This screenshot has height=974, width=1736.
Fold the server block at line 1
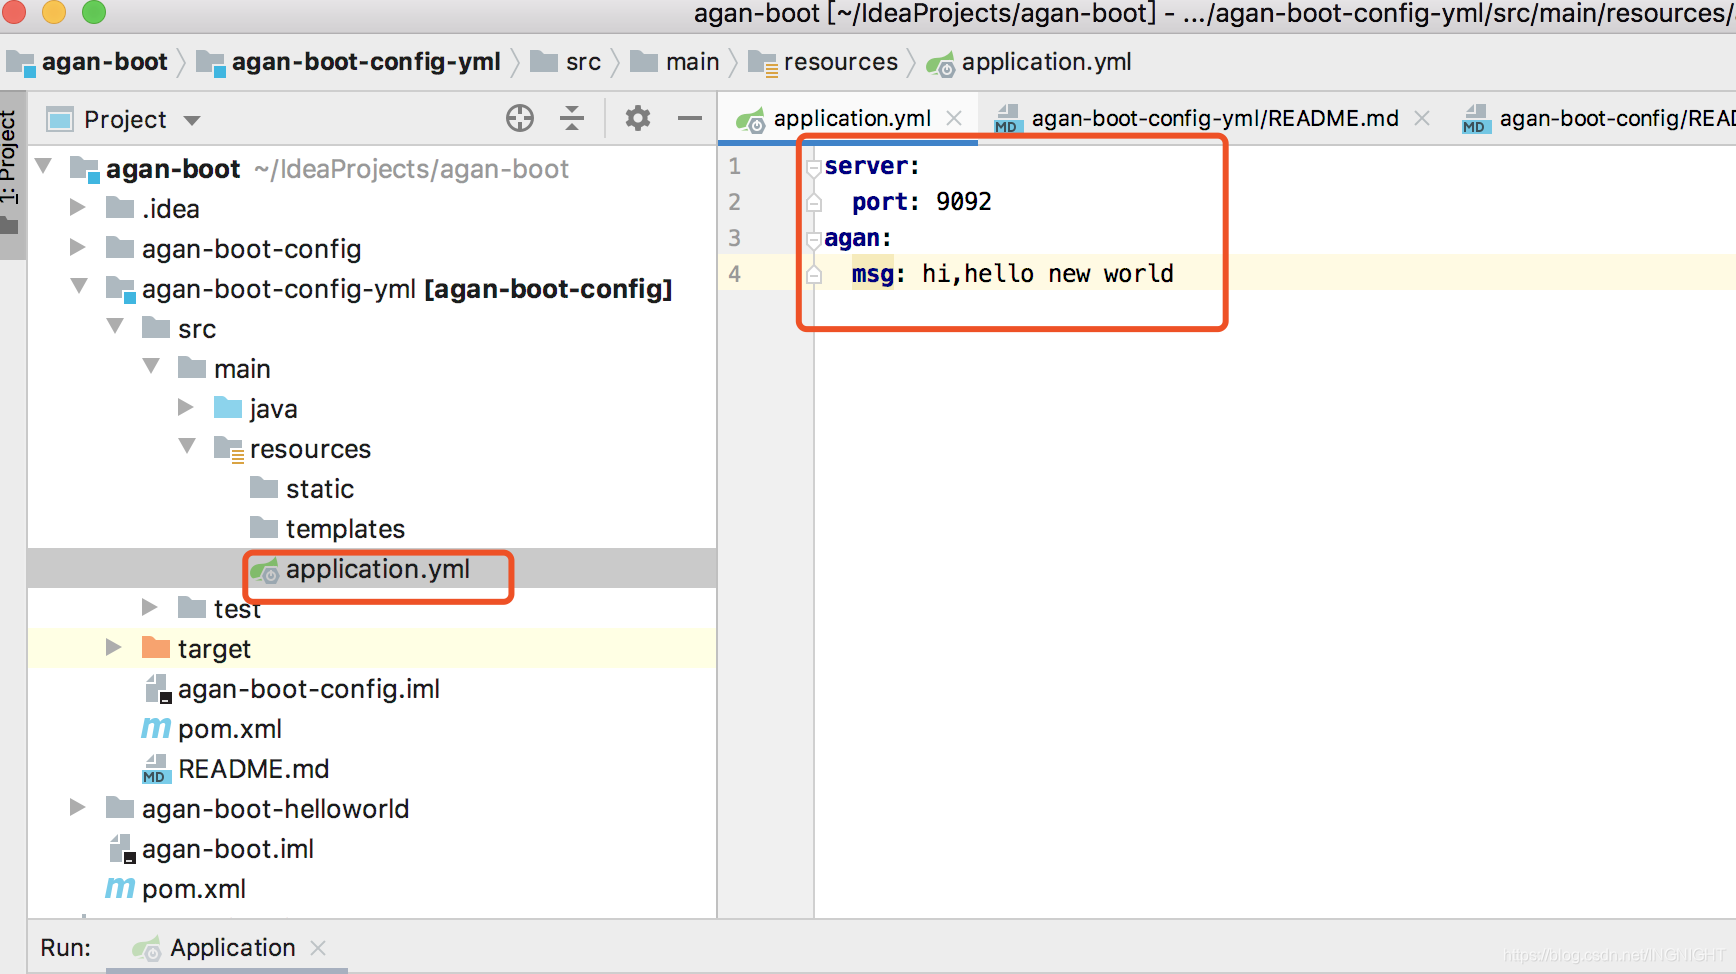814,167
